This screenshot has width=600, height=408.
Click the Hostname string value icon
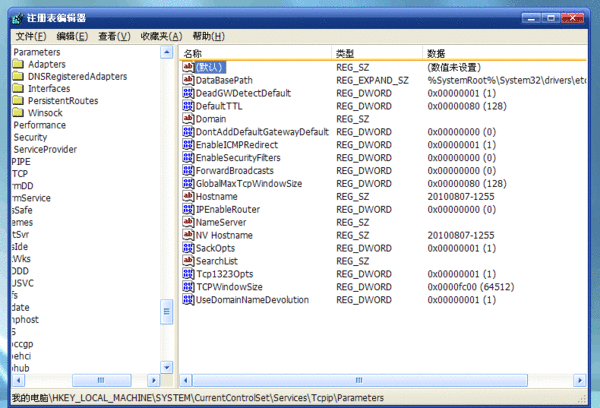click(x=188, y=196)
